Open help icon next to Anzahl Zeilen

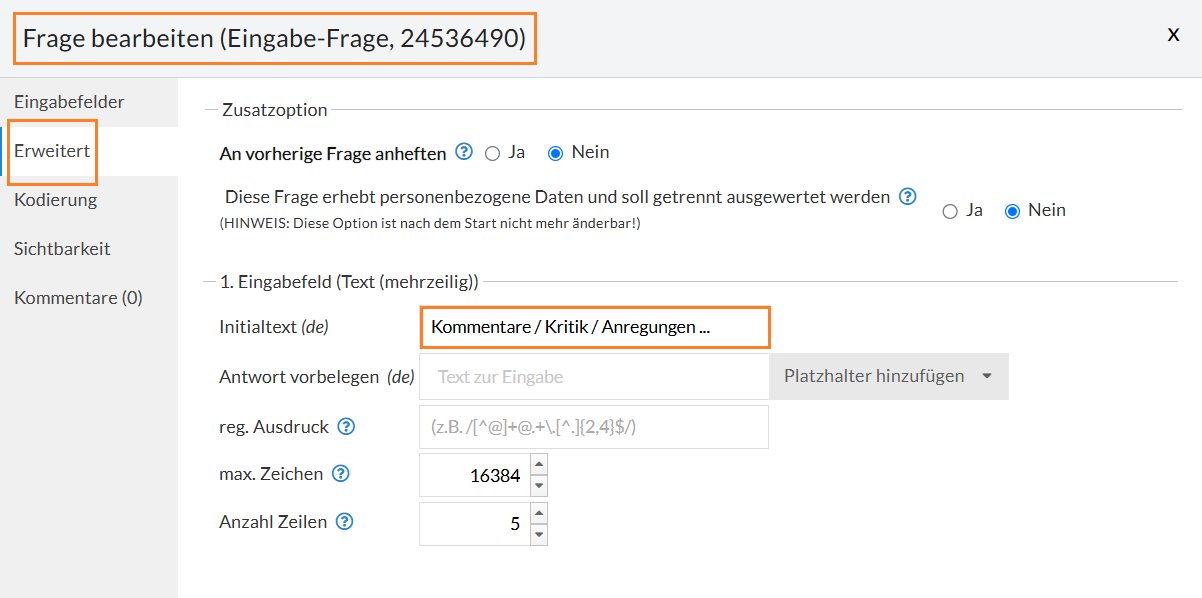345,521
